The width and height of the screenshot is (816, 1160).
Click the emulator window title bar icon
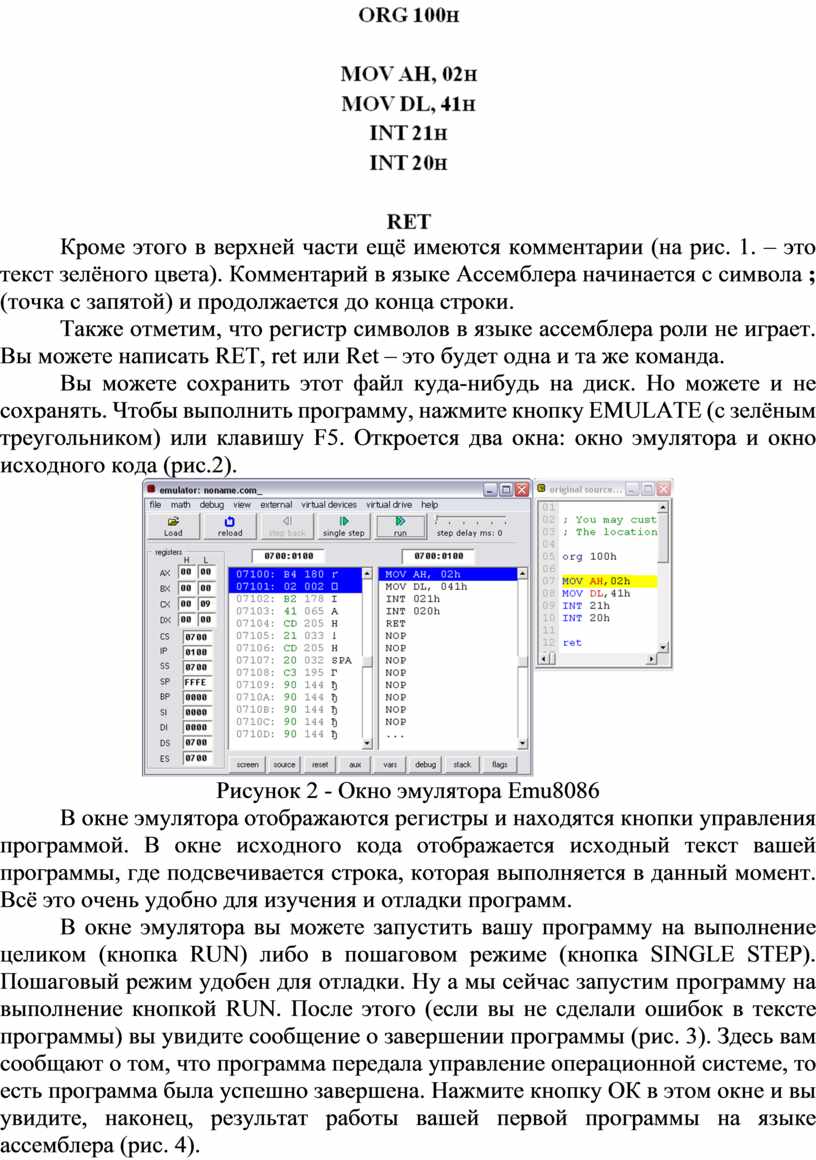[151, 490]
